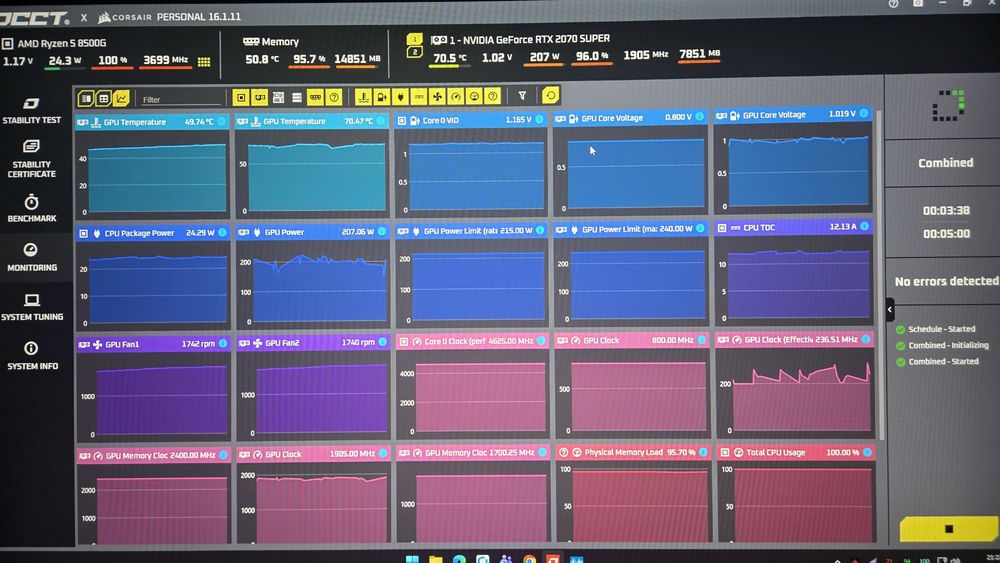Click the Monitoring sidebar icon

(x=31, y=249)
